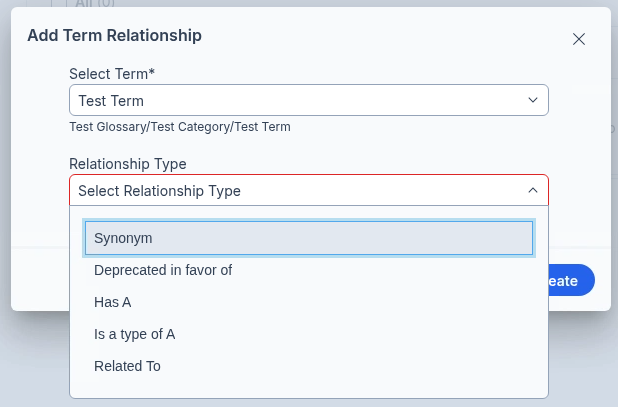Click the Relationship Type label
This screenshot has height=407, width=618.
(x=128, y=164)
